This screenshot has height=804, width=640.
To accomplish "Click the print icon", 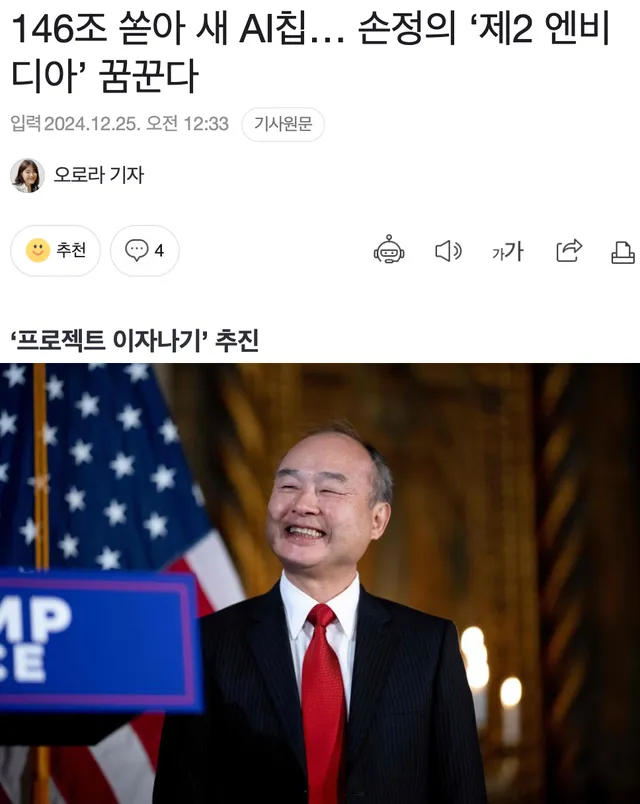I will click(x=624, y=252).
